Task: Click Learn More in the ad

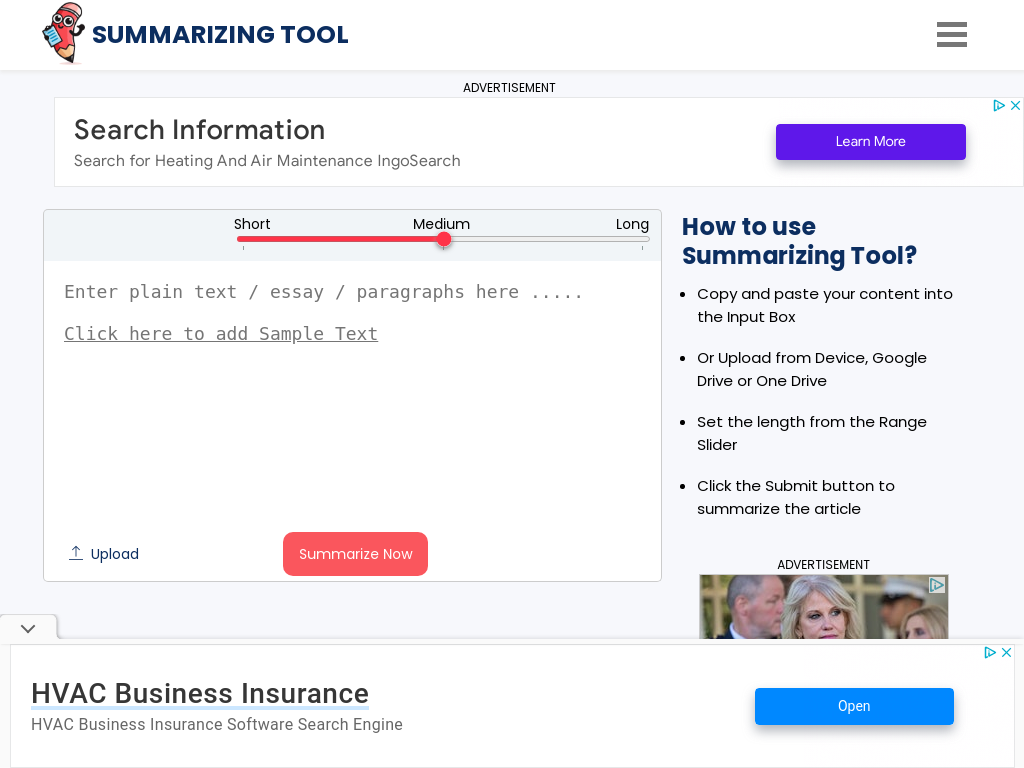Action: coord(871,142)
